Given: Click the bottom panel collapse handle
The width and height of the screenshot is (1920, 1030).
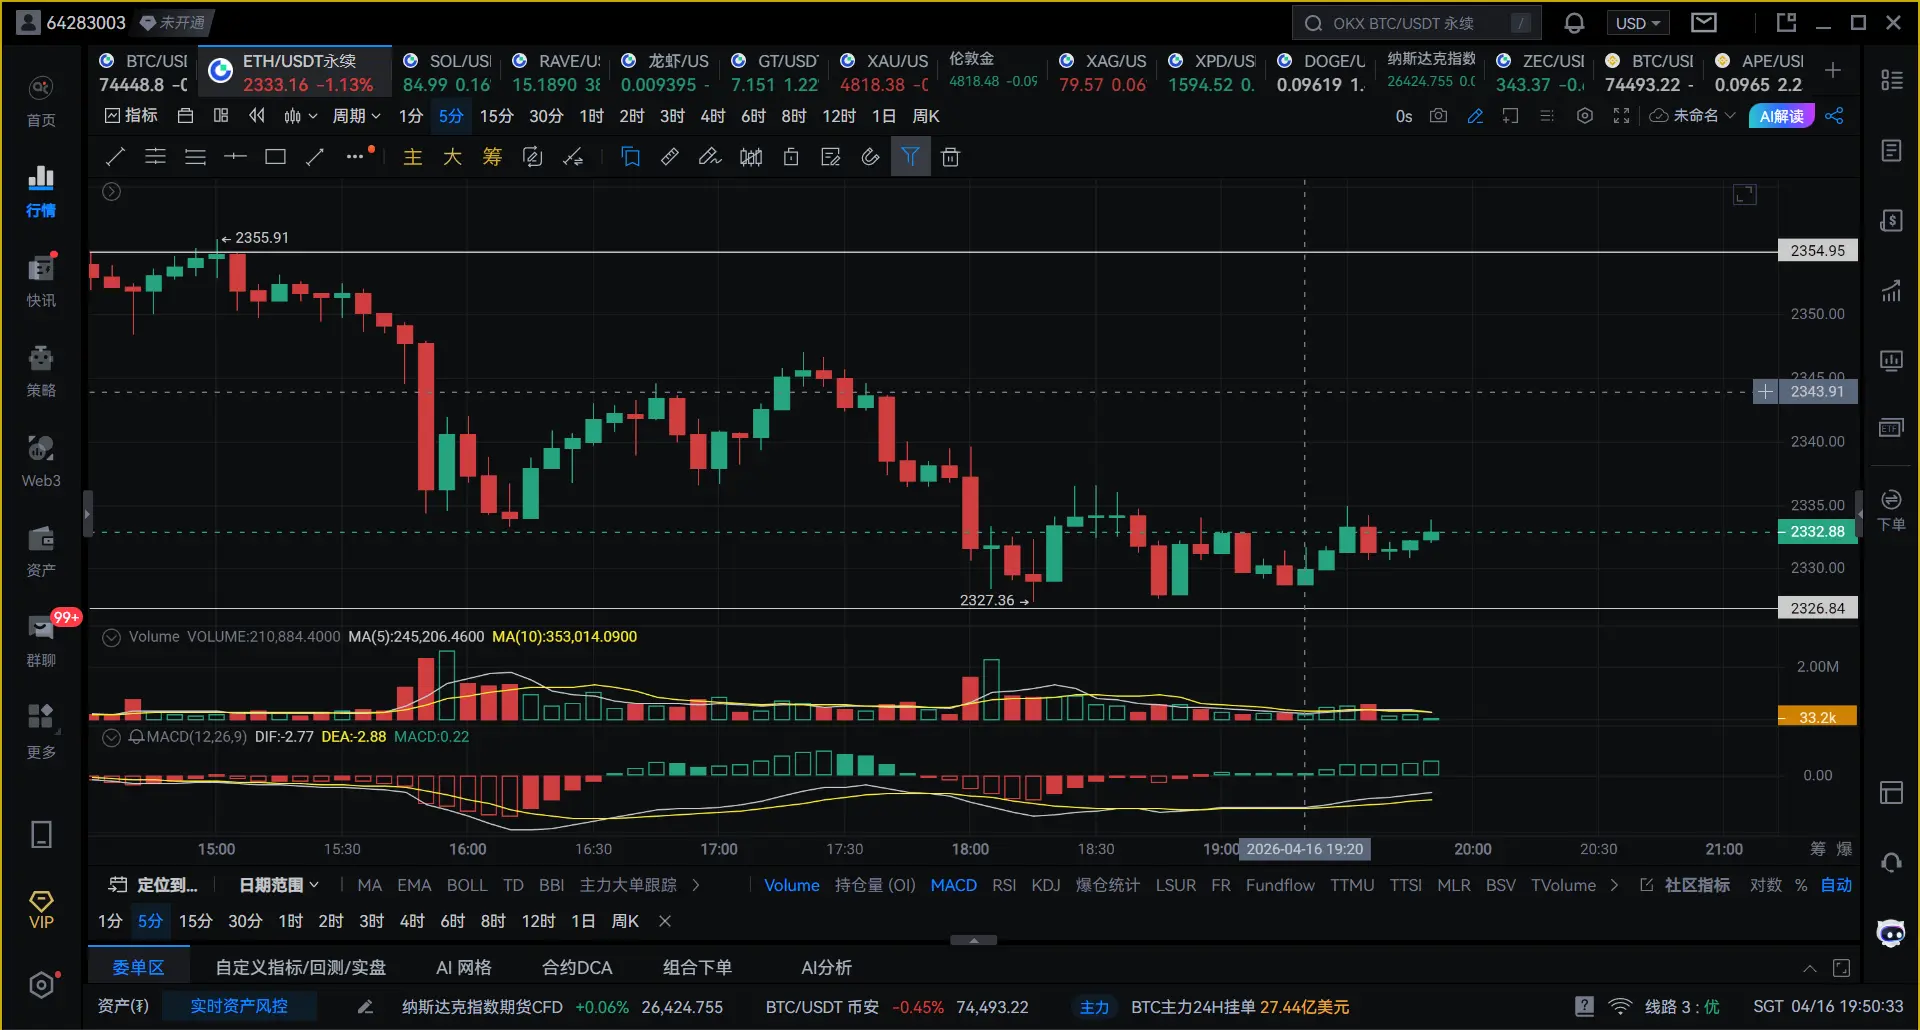Looking at the screenshot, I should 973,940.
